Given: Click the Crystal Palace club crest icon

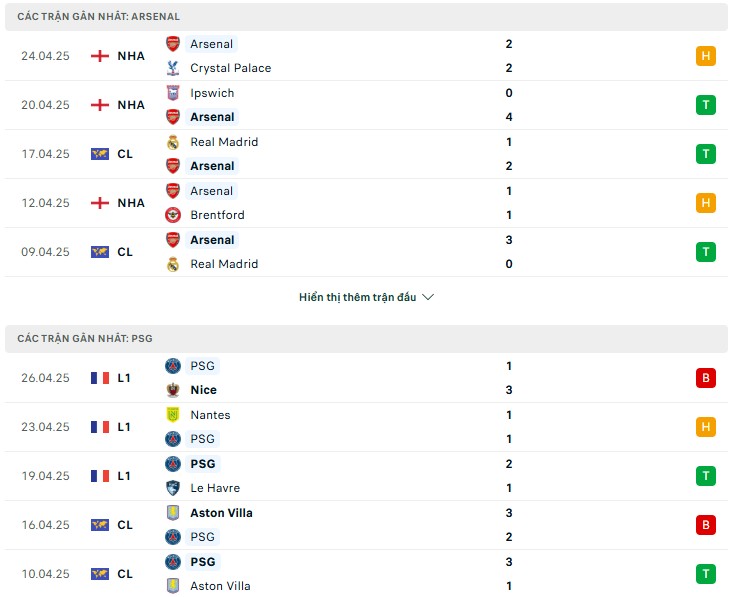Looking at the screenshot, I should pos(173,68).
